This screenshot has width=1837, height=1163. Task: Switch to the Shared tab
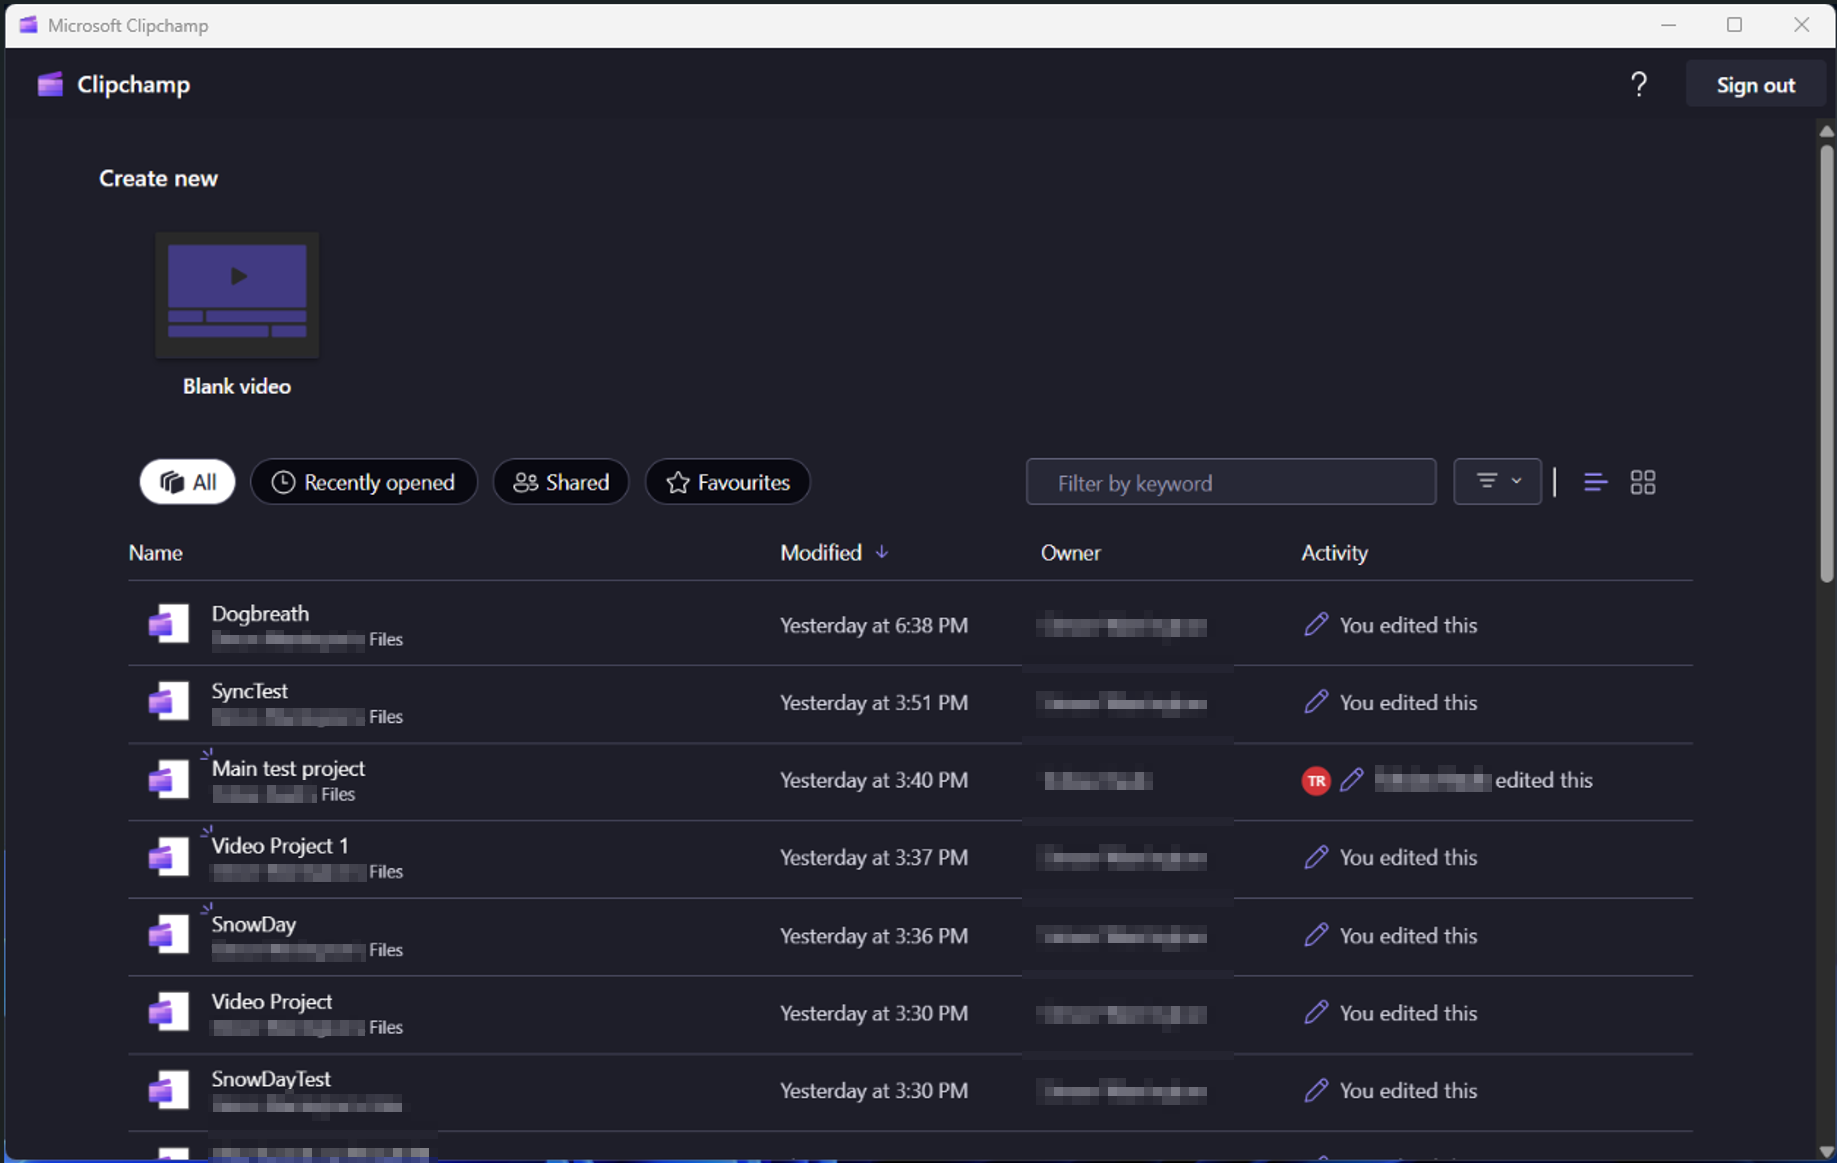560,482
